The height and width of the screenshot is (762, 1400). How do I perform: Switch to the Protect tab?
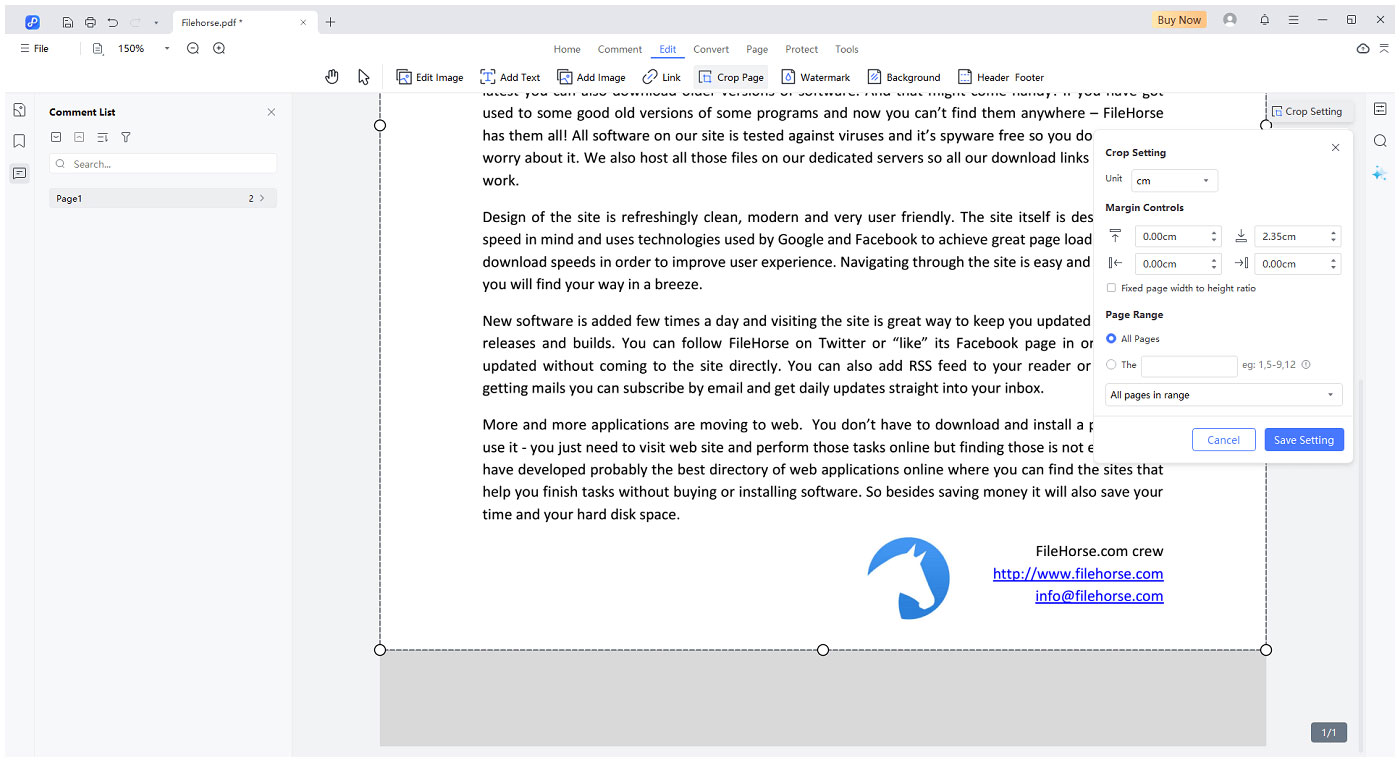coord(802,49)
